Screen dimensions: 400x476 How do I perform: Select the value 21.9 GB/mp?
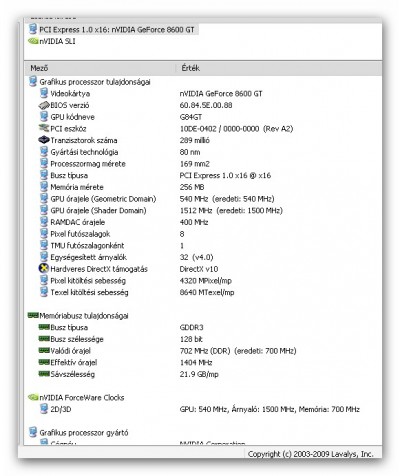click(199, 374)
